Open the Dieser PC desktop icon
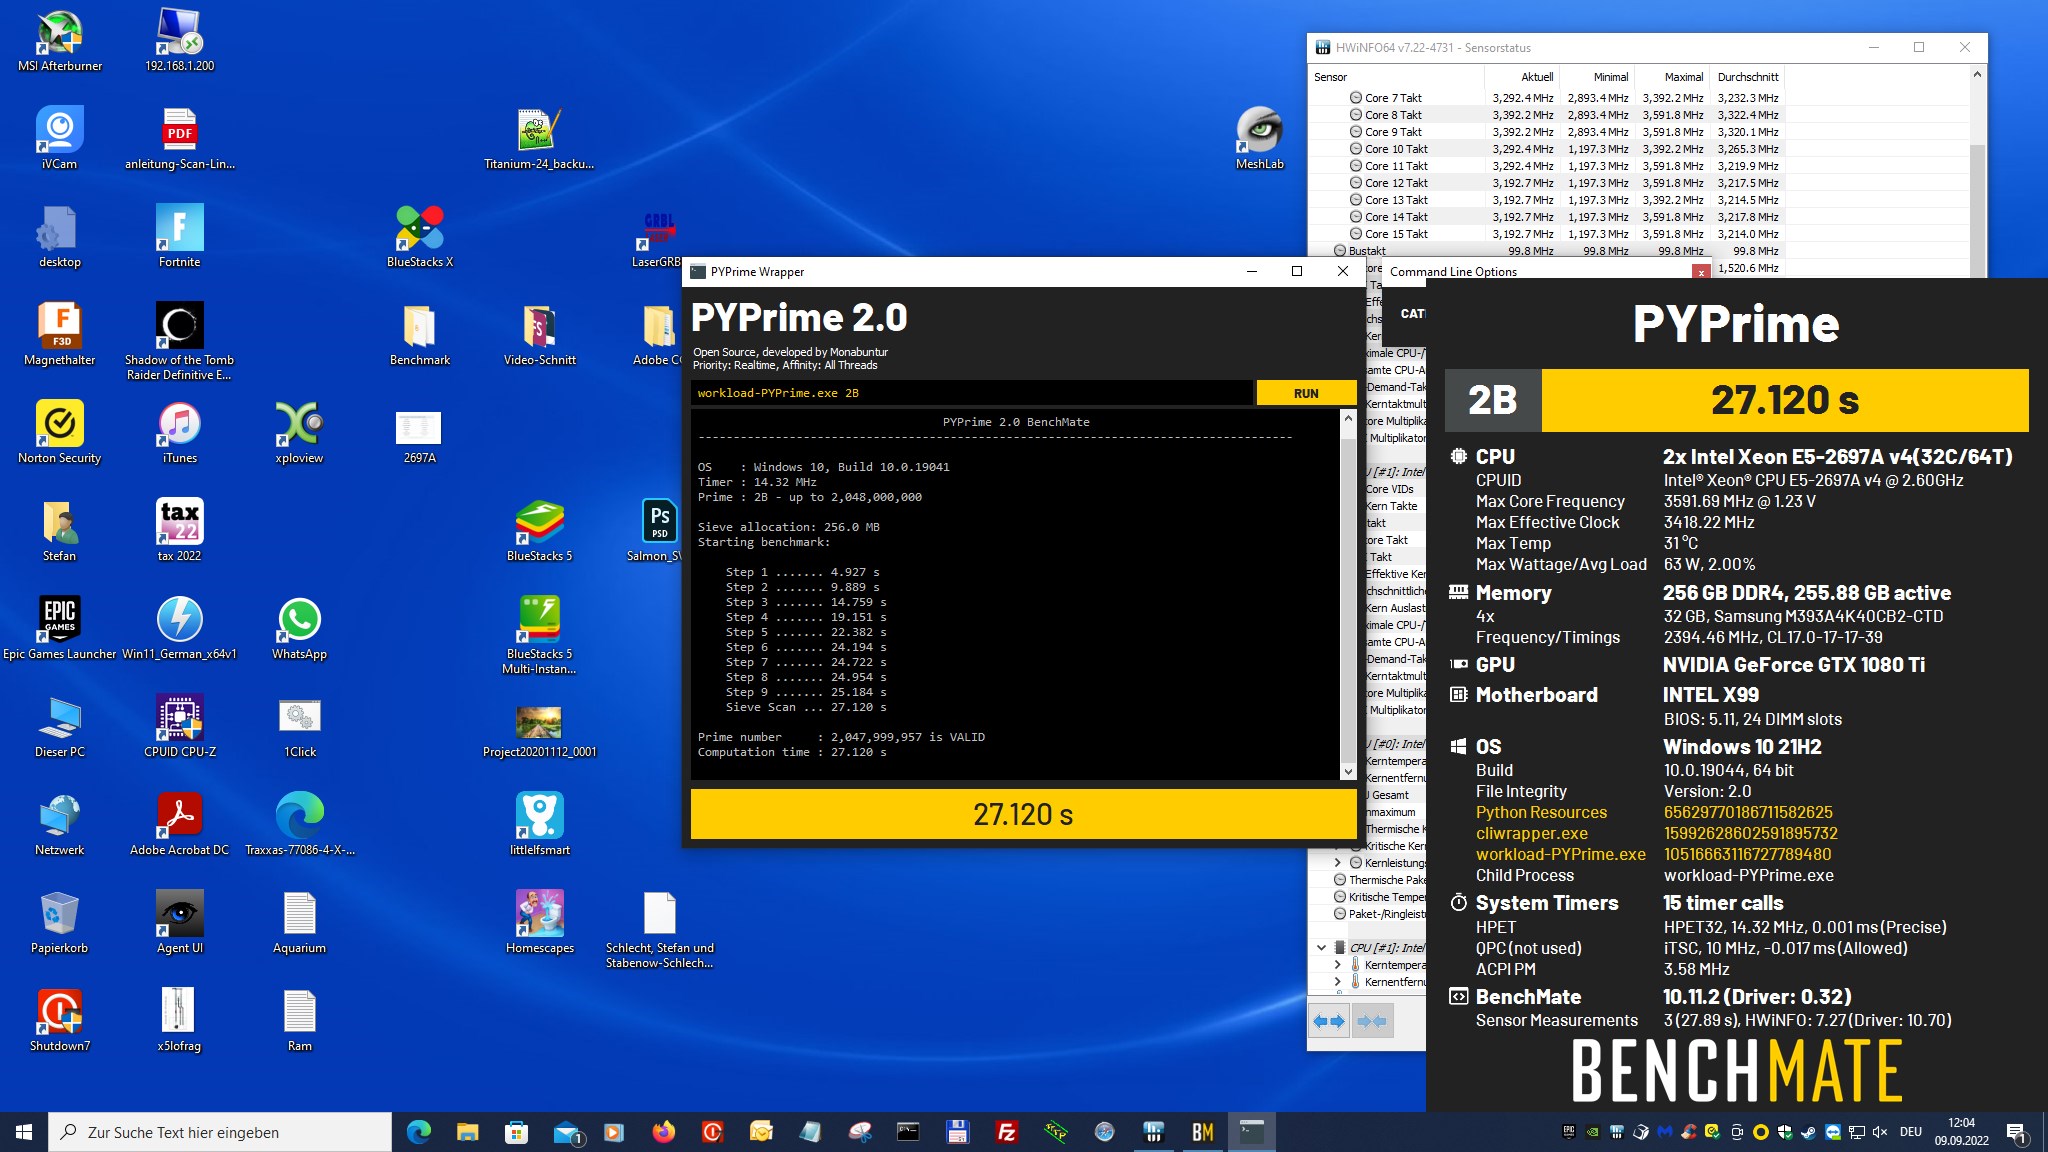2048x1152 pixels. tap(60, 726)
